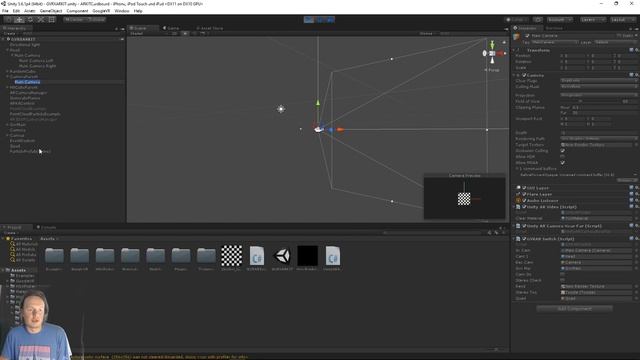Image resolution: width=640 pixels, height=360 pixels.
Task: Open the Layer dropdown in Inspector header
Action: point(616,42)
